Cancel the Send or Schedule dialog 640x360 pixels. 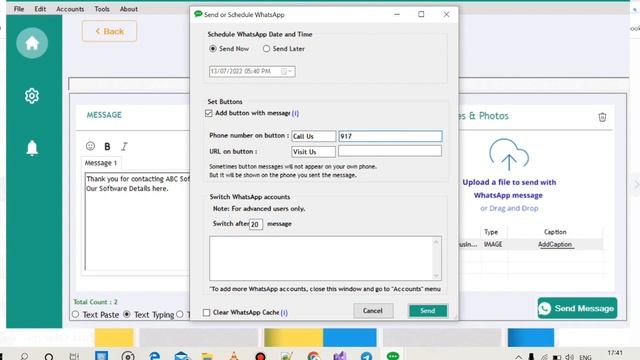[x=373, y=311]
